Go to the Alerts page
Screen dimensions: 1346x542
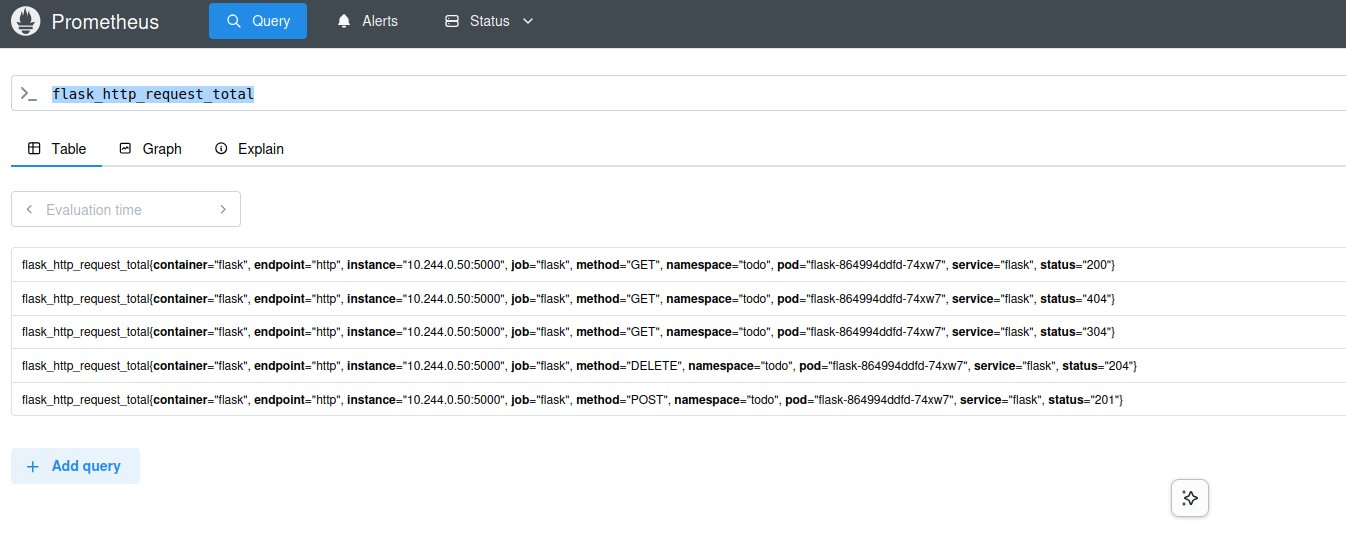[x=367, y=21]
